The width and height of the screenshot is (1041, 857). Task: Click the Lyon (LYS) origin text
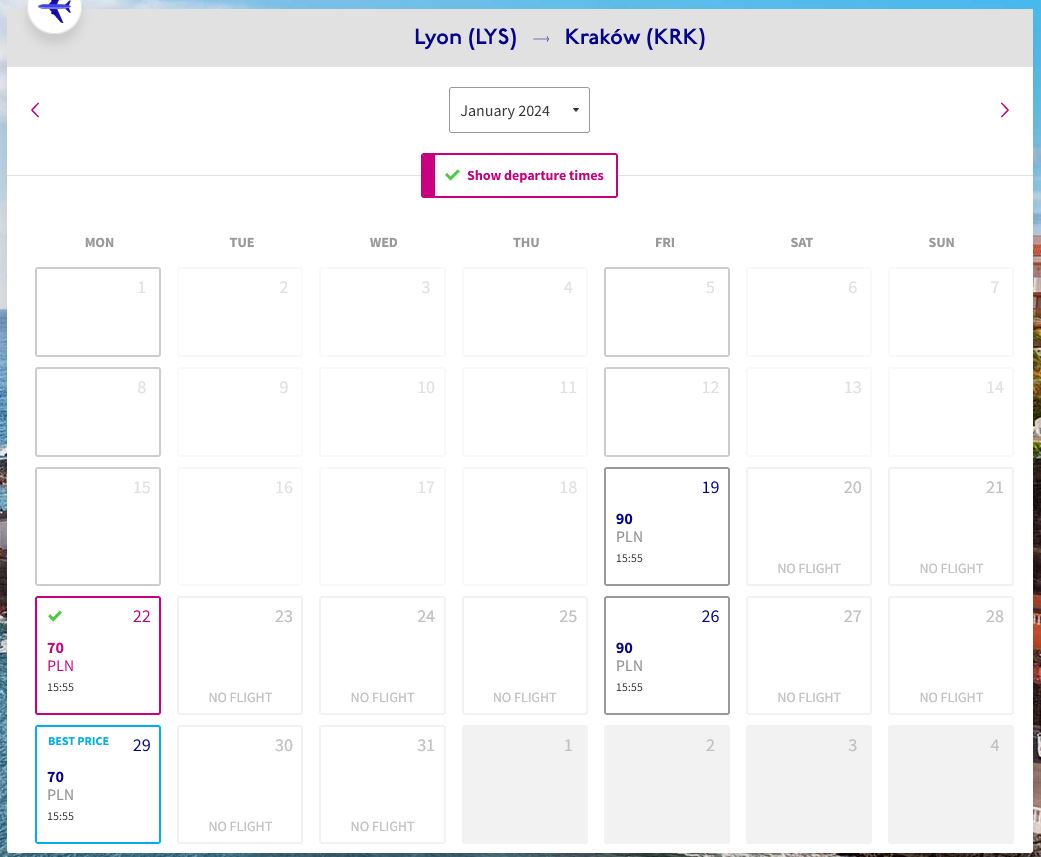pos(465,37)
